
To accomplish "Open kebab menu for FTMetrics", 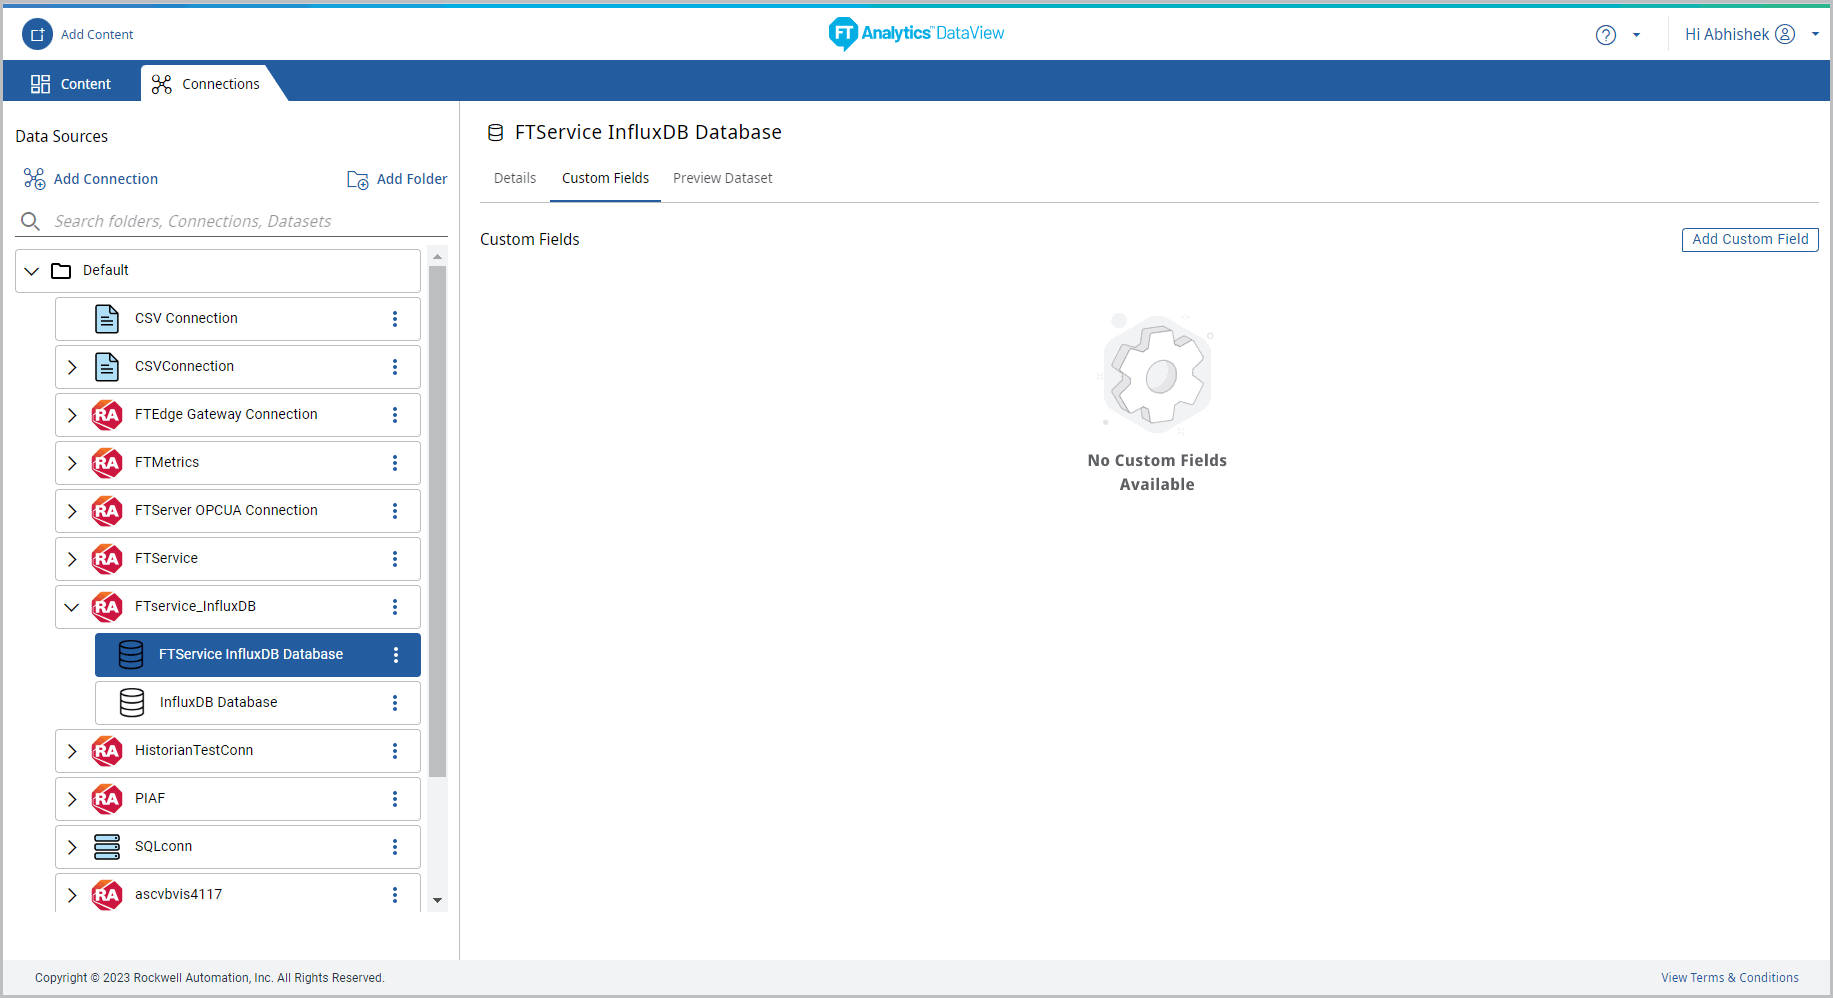I will [395, 463].
